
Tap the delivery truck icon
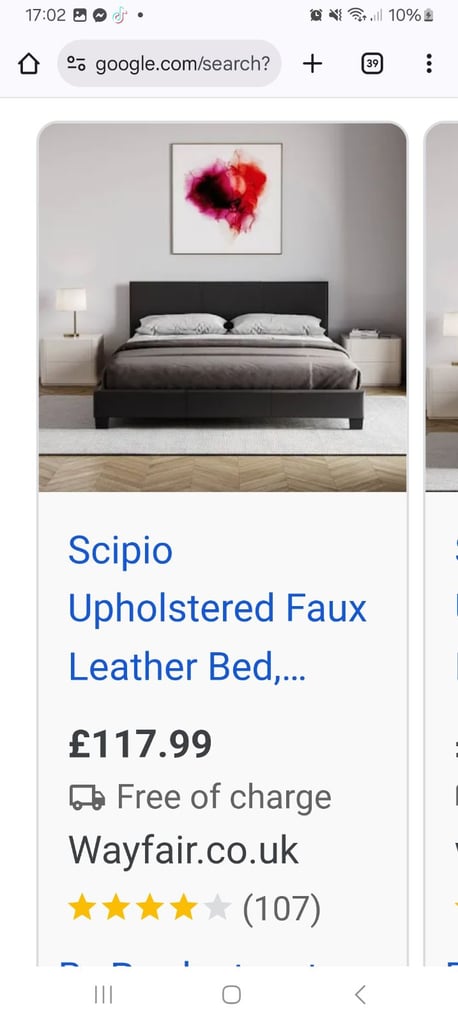[x=87, y=797]
